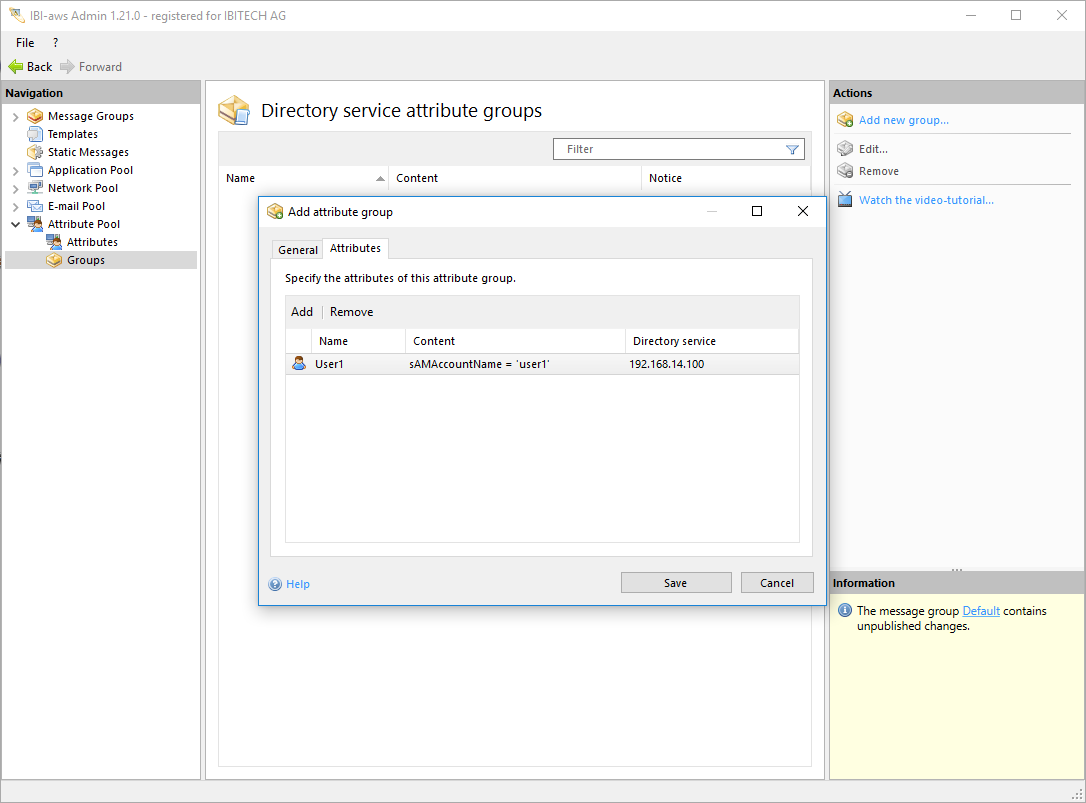Click Cancel in the attribute group dialog
Viewport: 1086px width, 803px height.
(776, 583)
